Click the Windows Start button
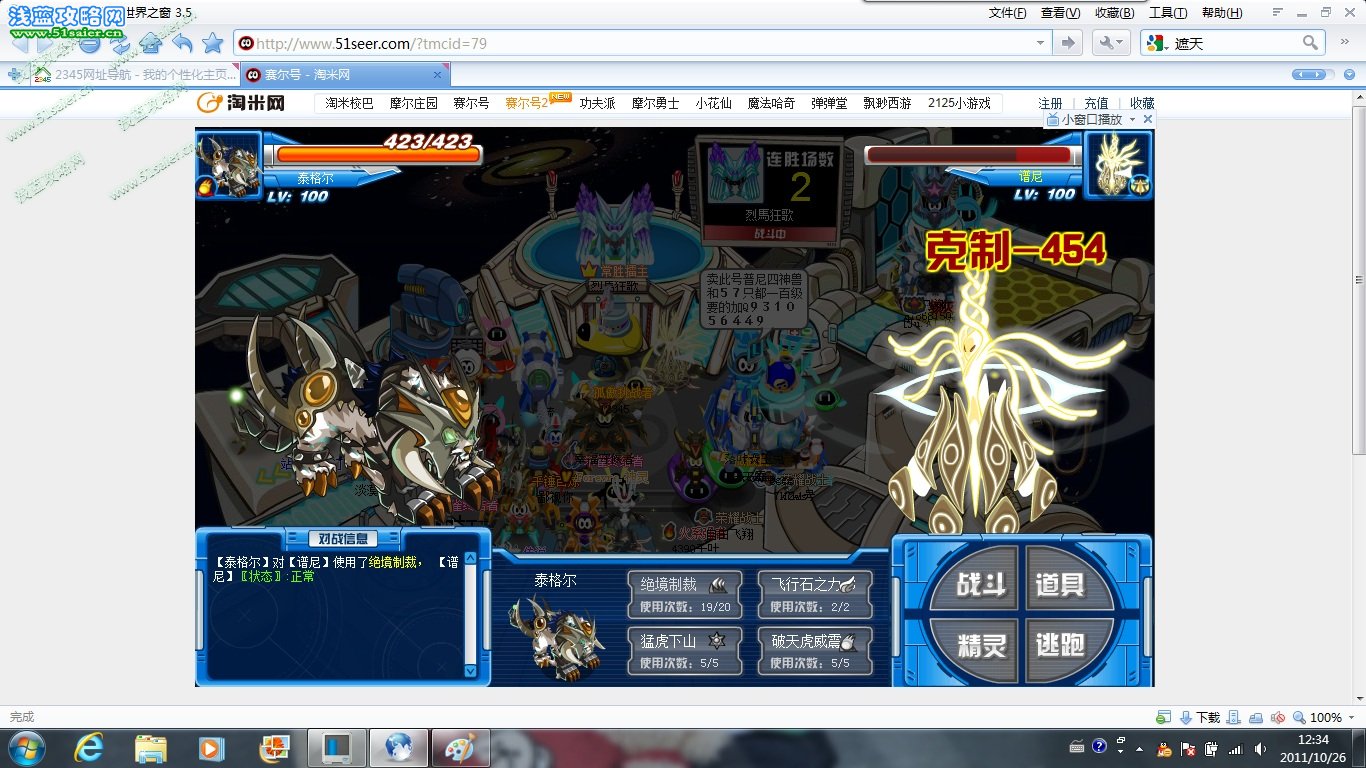This screenshot has height=768, width=1366. (x=27, y=748)
